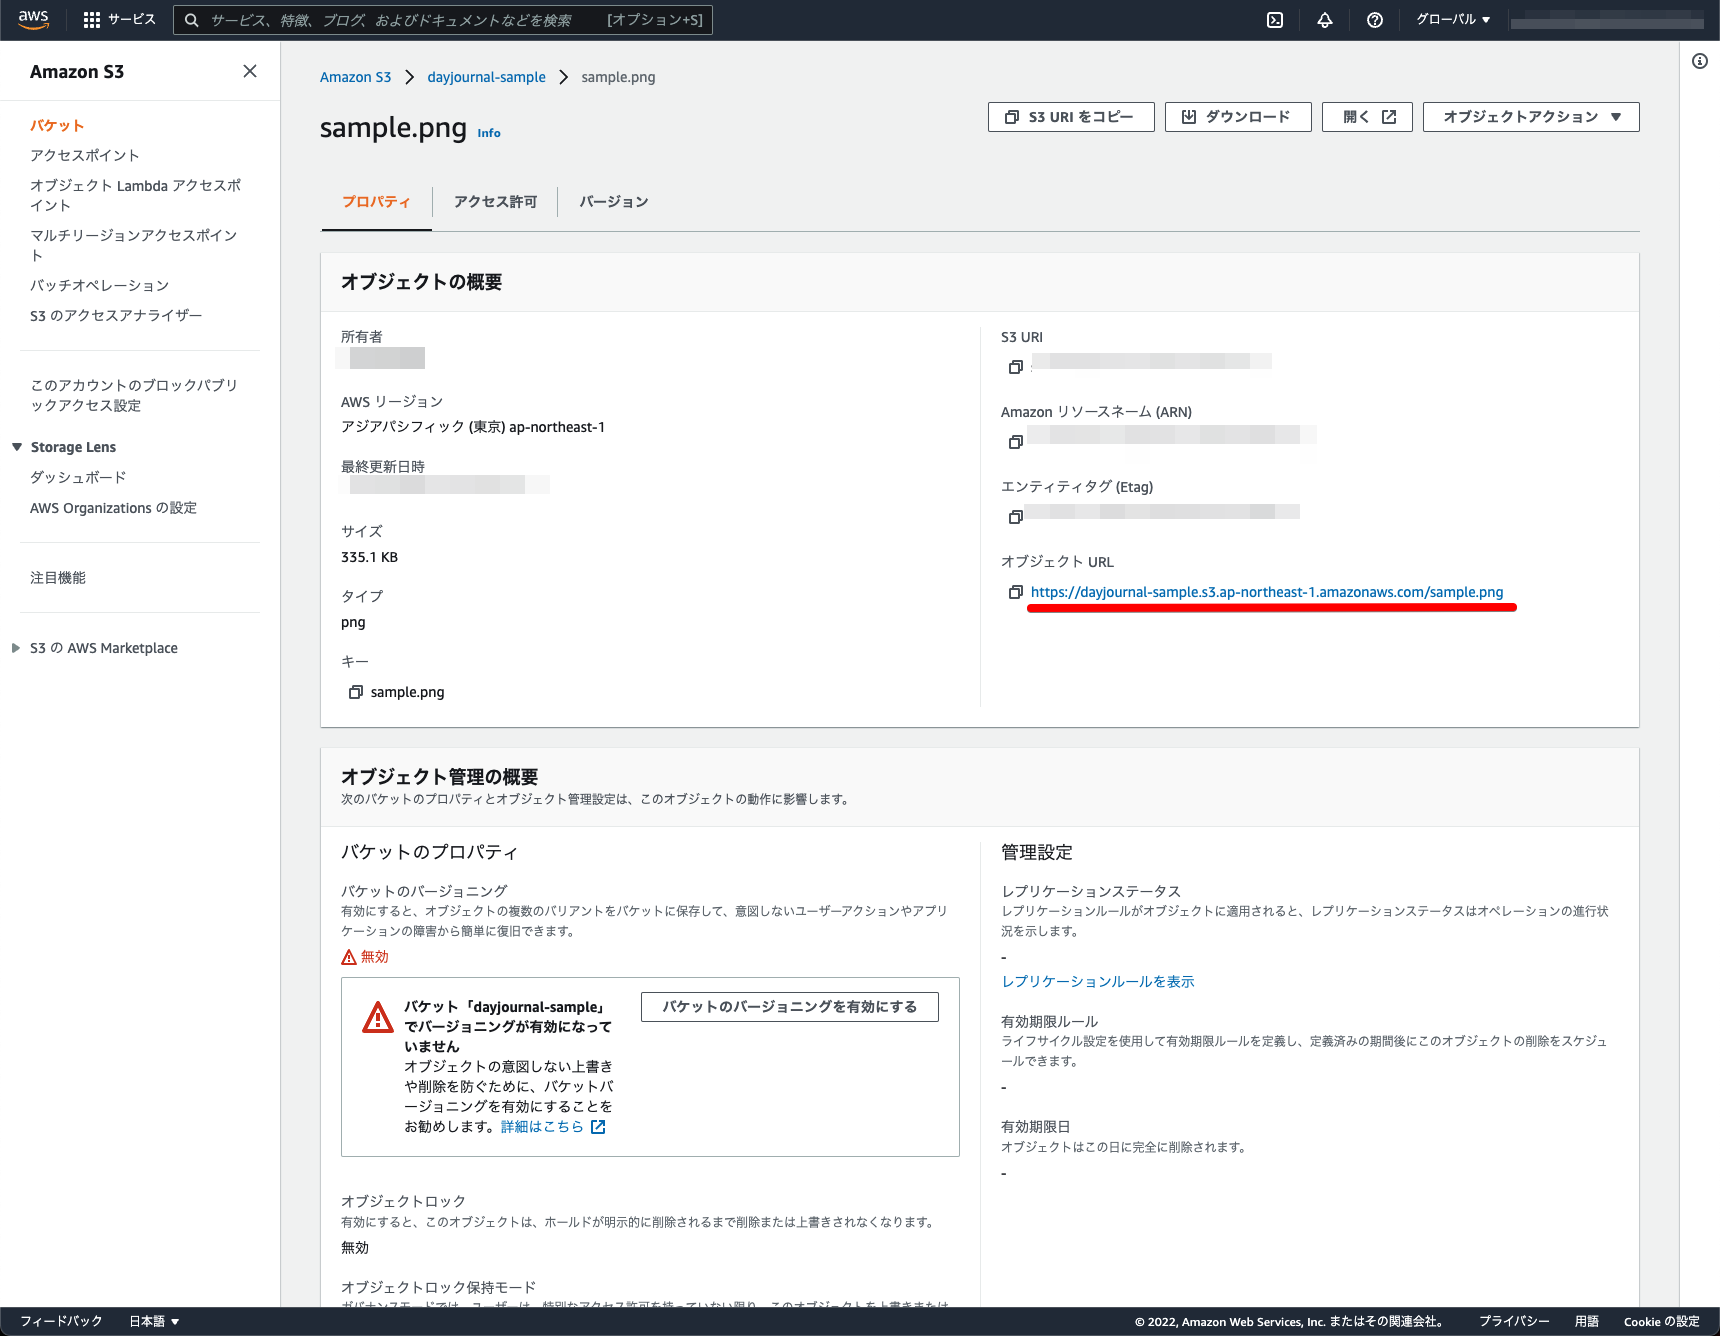Click the プライバシー footer link
Screen dimensions: 1720x1336
click(1514, 1321)
